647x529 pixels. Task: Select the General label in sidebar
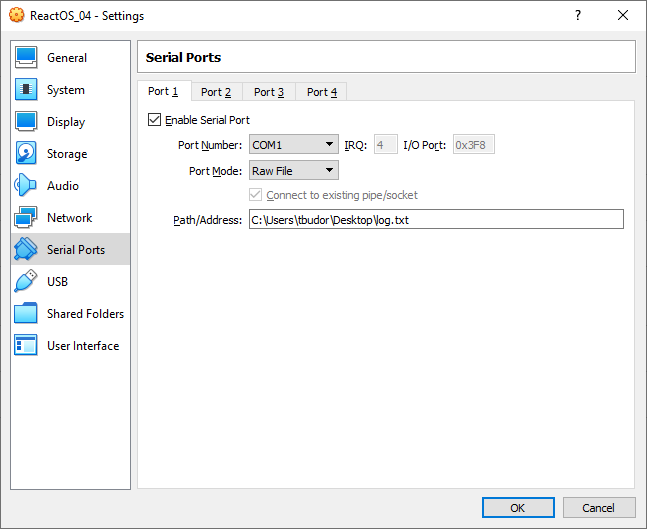[67, 58]
